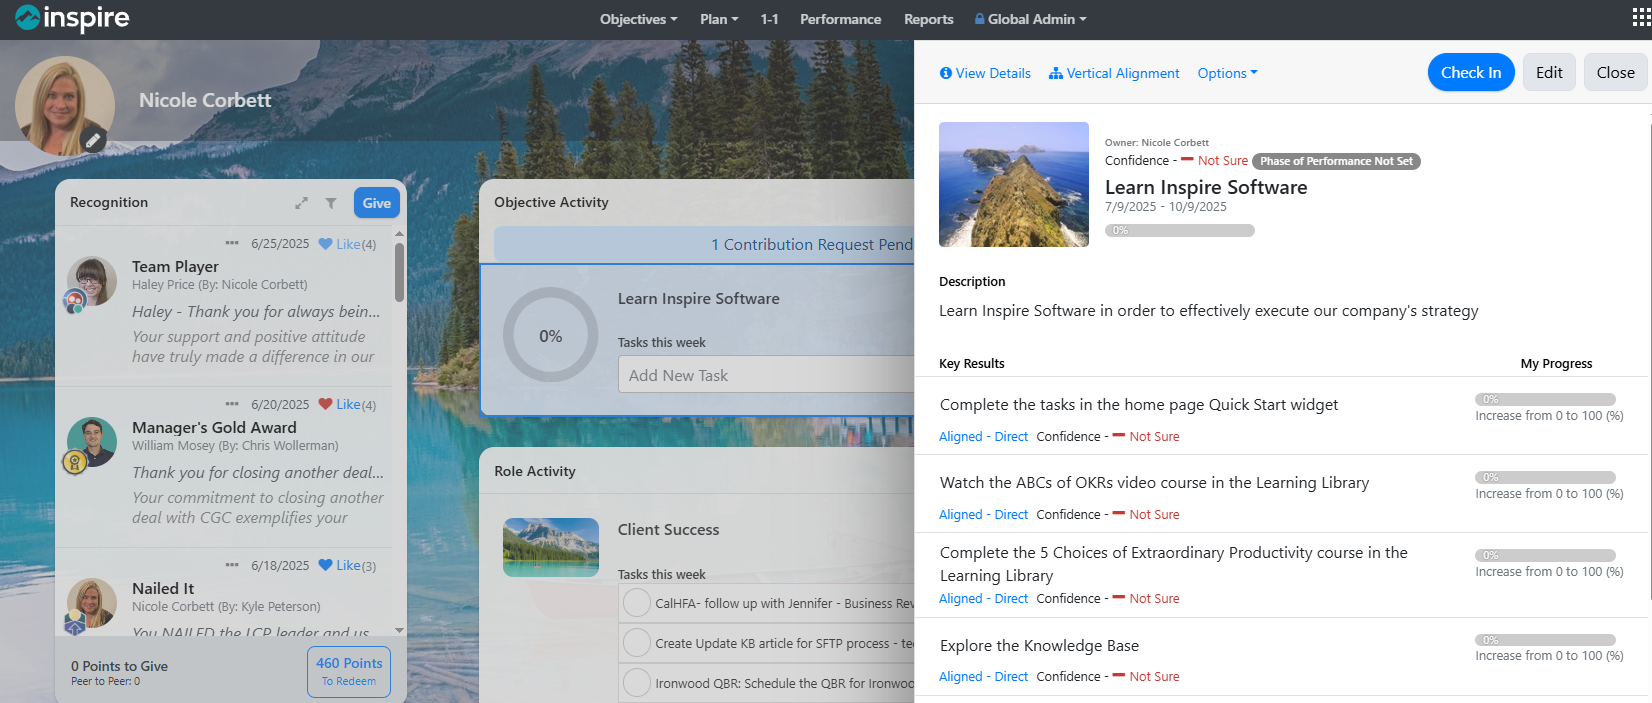This screenshot has height=703, width=1652.
Task: Click the Recognition list scroll-down arrow
Action: click(x=399, y=630)
